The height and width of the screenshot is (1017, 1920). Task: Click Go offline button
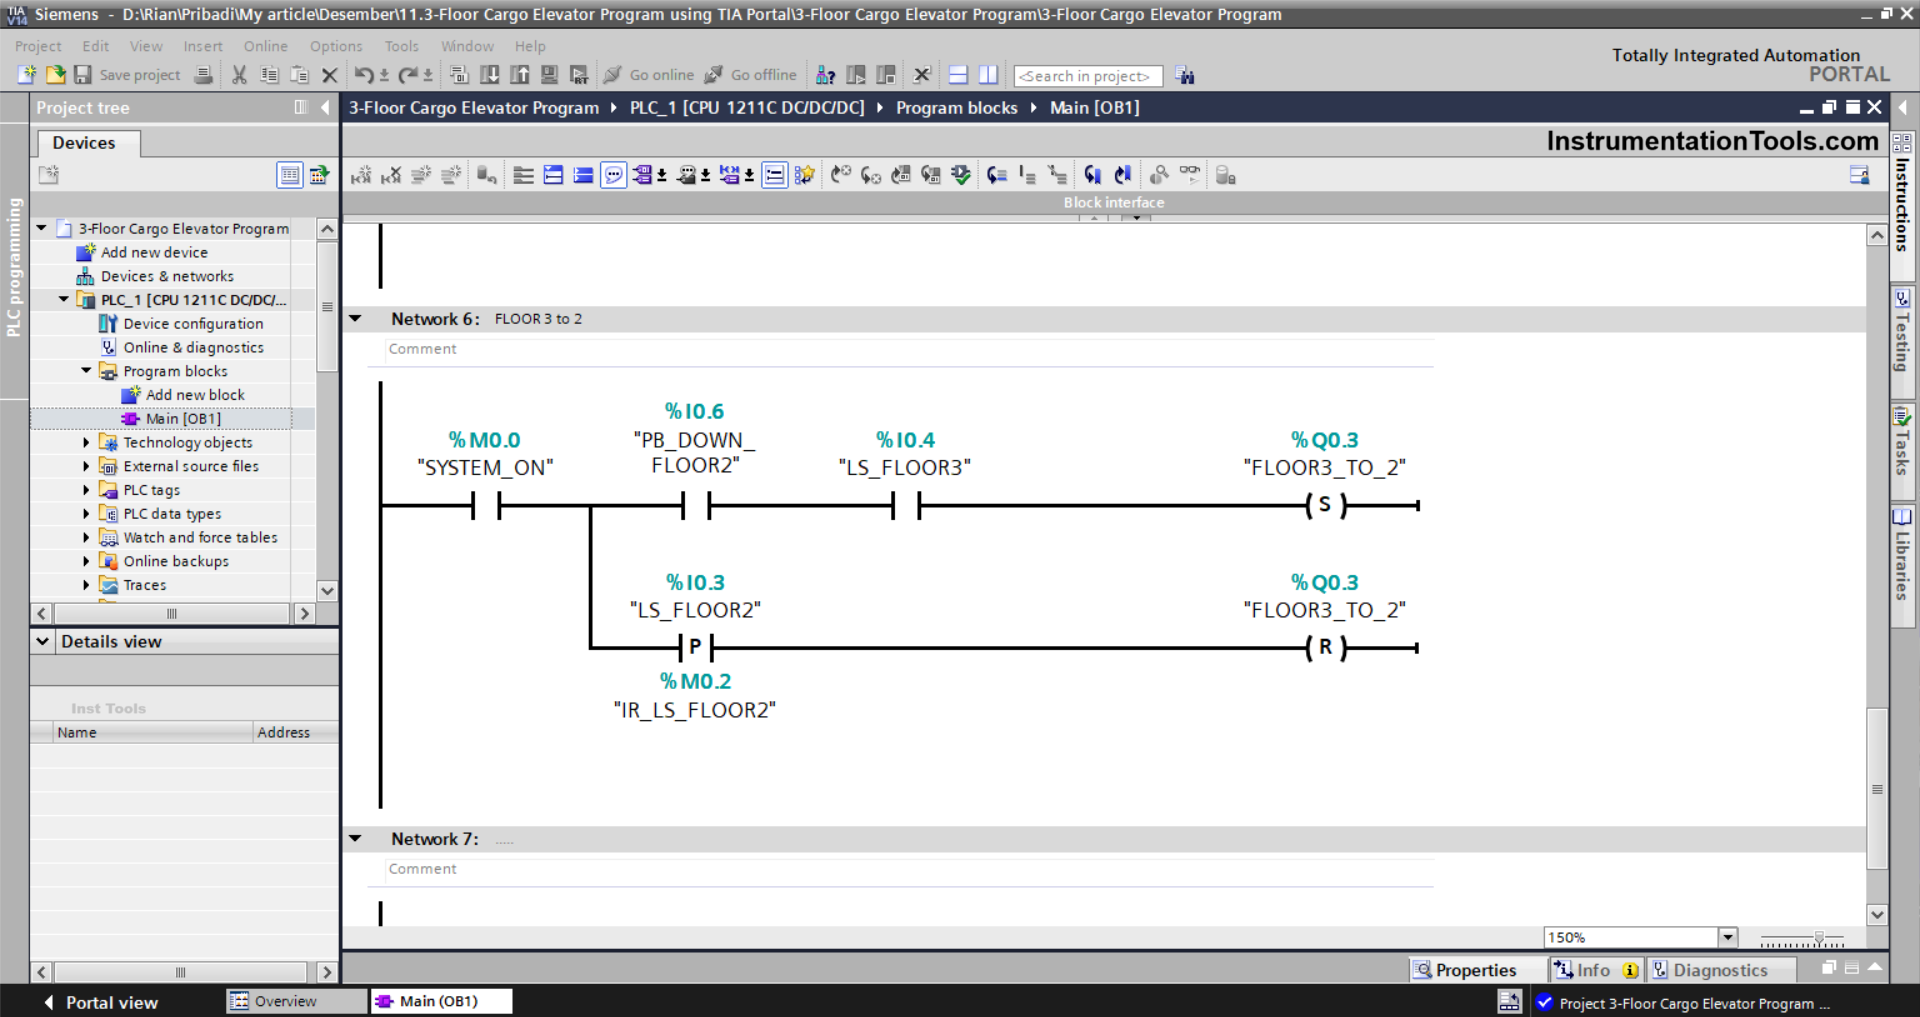[751, 75]
